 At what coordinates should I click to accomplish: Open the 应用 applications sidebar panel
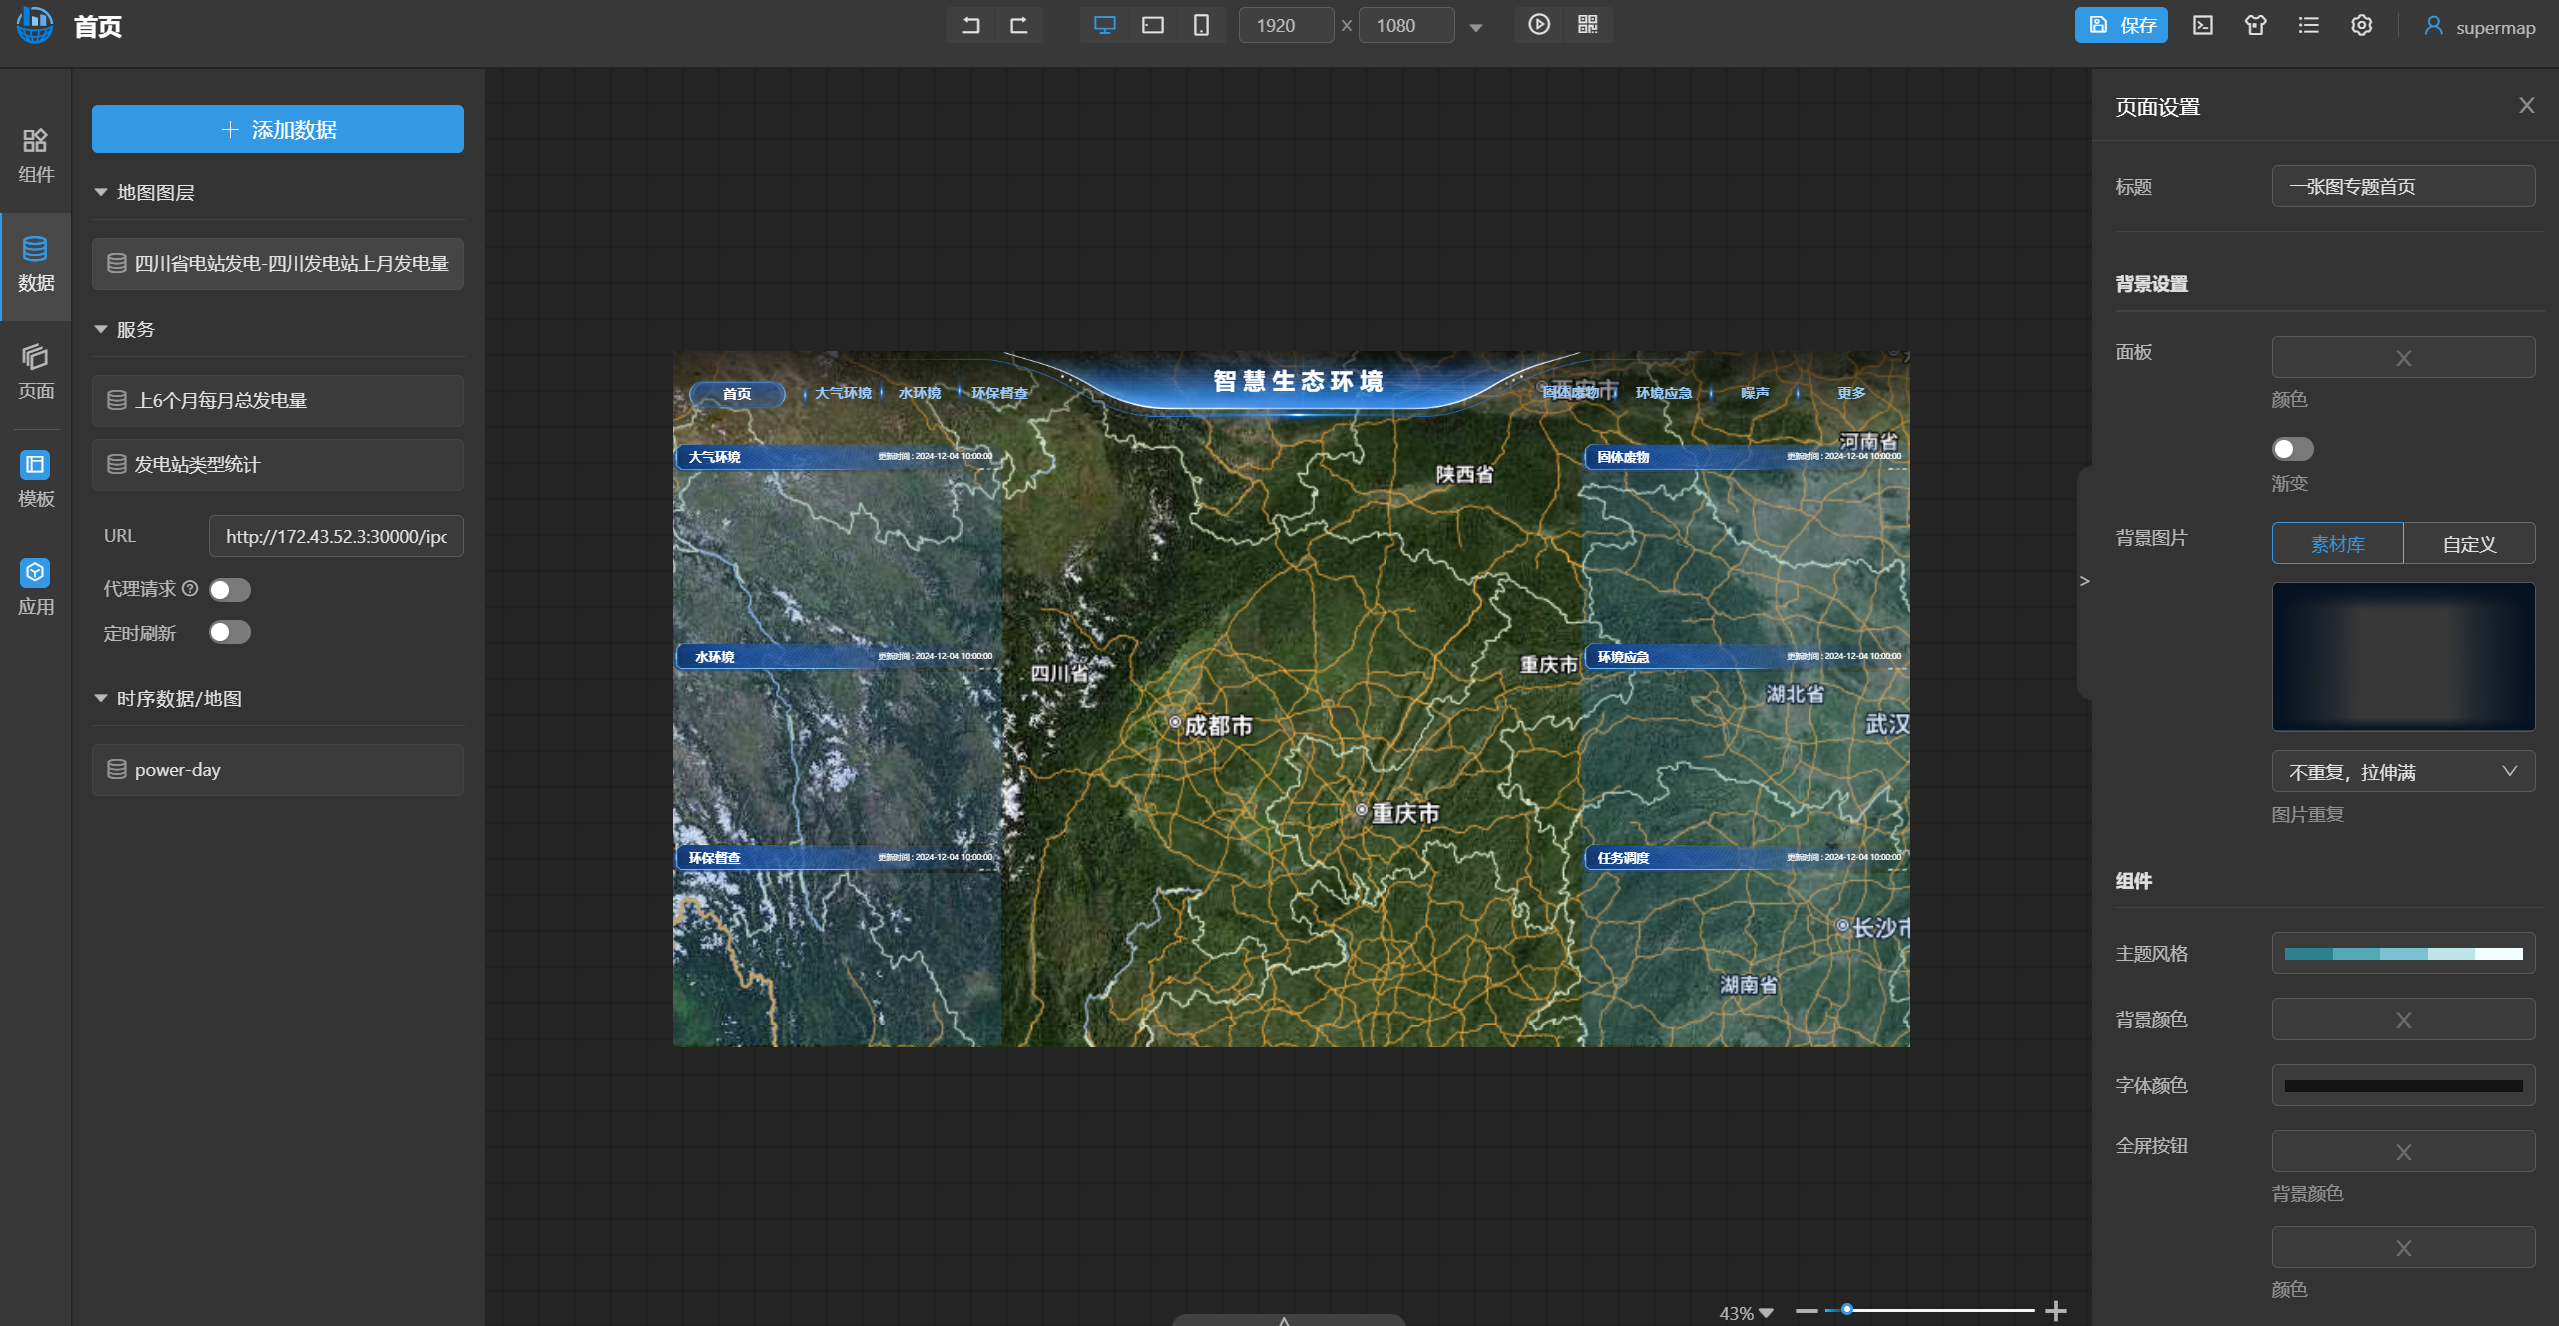(x=36, y=588)
